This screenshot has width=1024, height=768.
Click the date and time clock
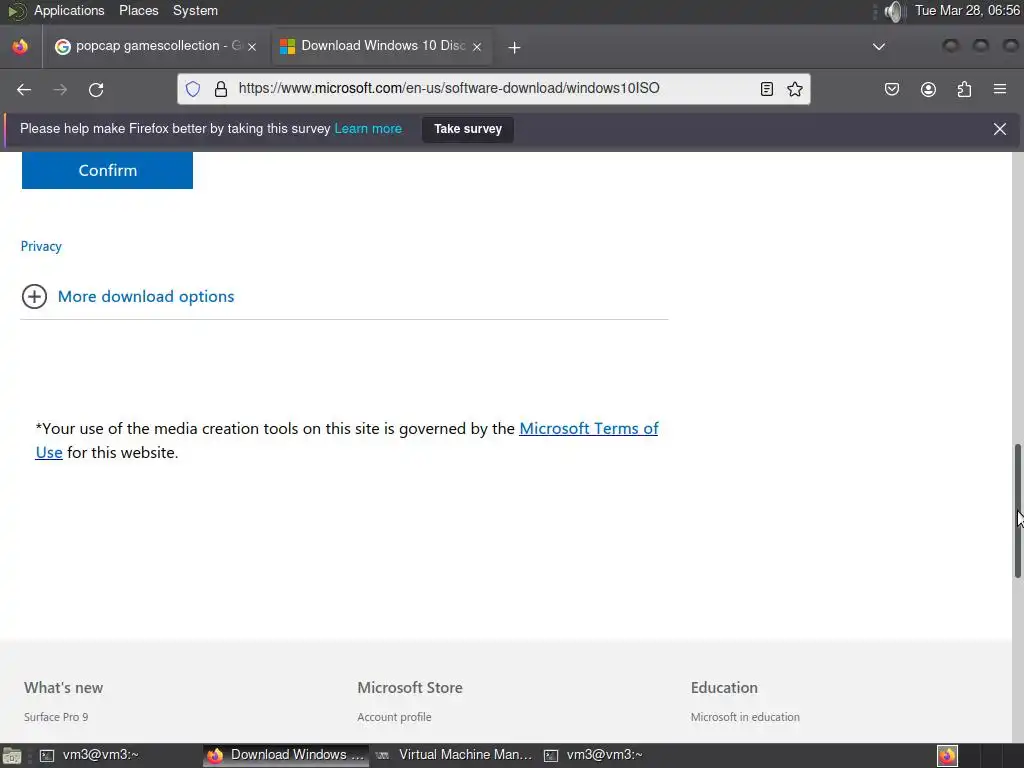click(x=967, y=11)
